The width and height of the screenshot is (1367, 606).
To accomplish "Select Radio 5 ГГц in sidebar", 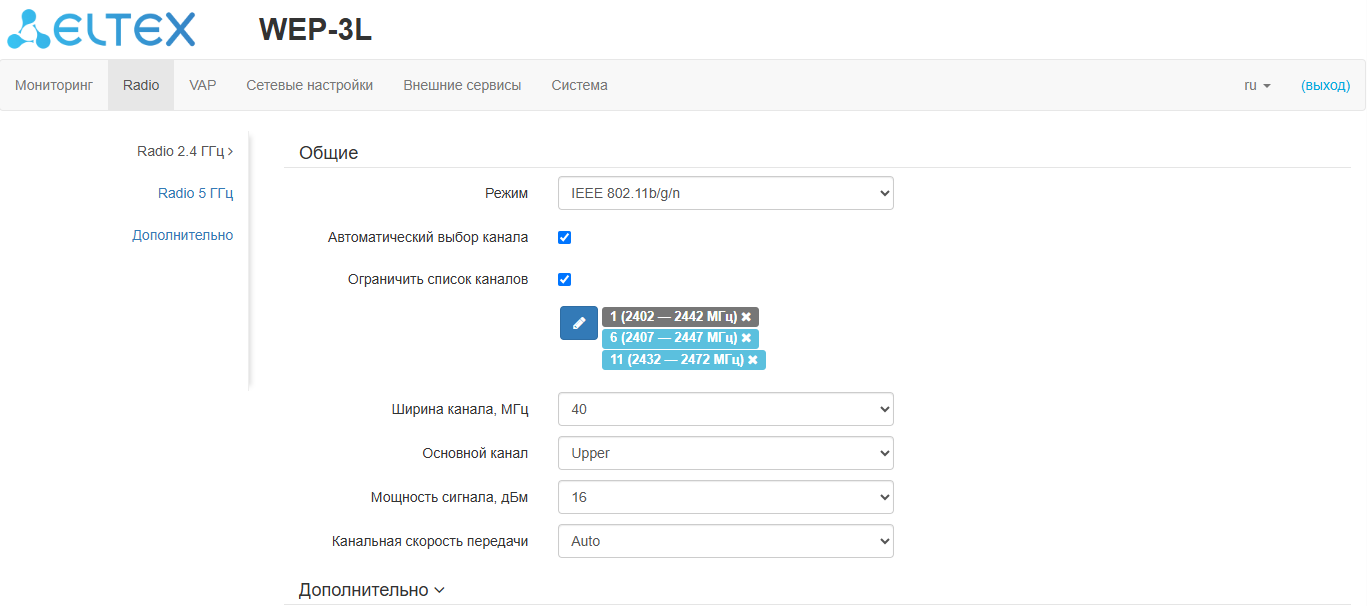I will [195, 193].
